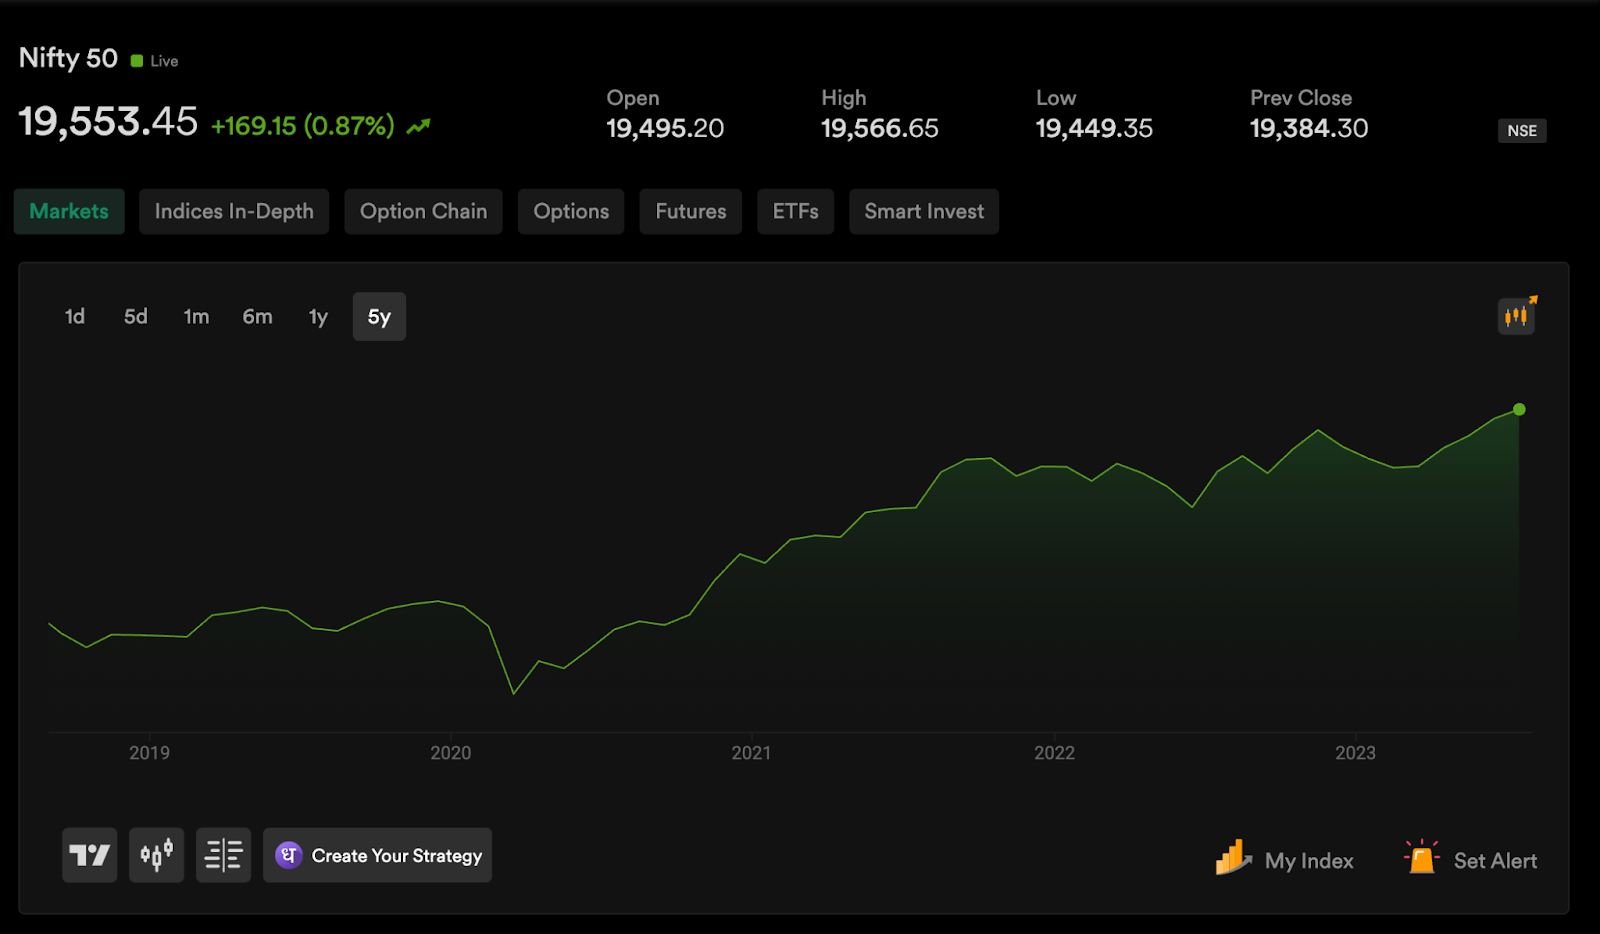Click the High label

[x=844, y=98]
